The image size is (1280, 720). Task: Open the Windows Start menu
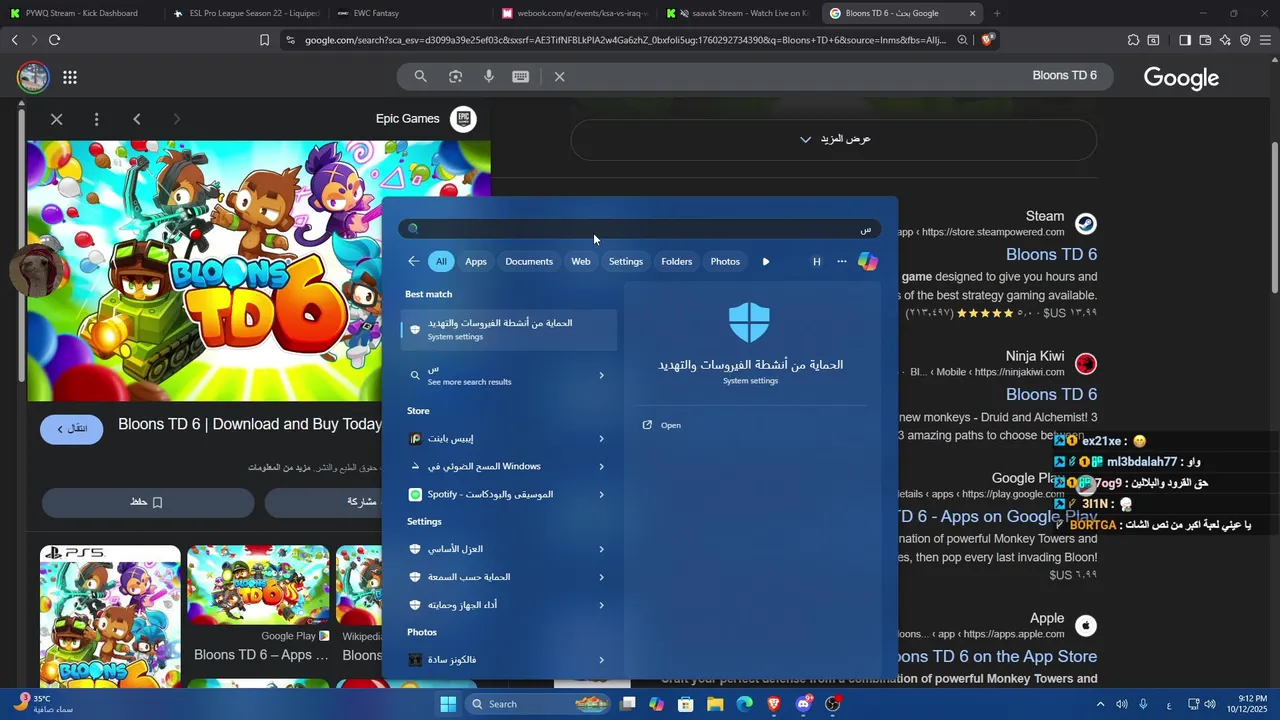pyautogui.click(x=448, y=704)
